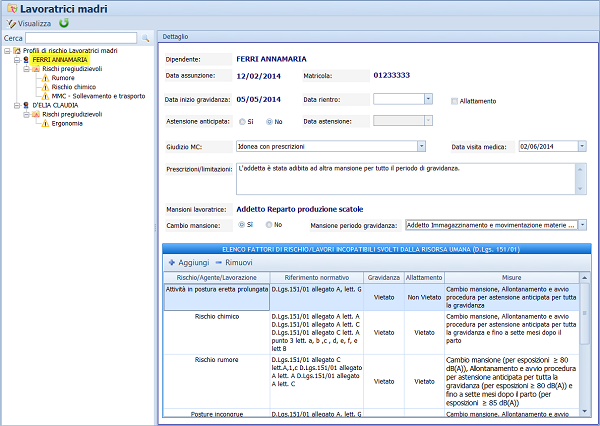
Task: Open the Giudizio MC dropdown
Action: [421, 146]
